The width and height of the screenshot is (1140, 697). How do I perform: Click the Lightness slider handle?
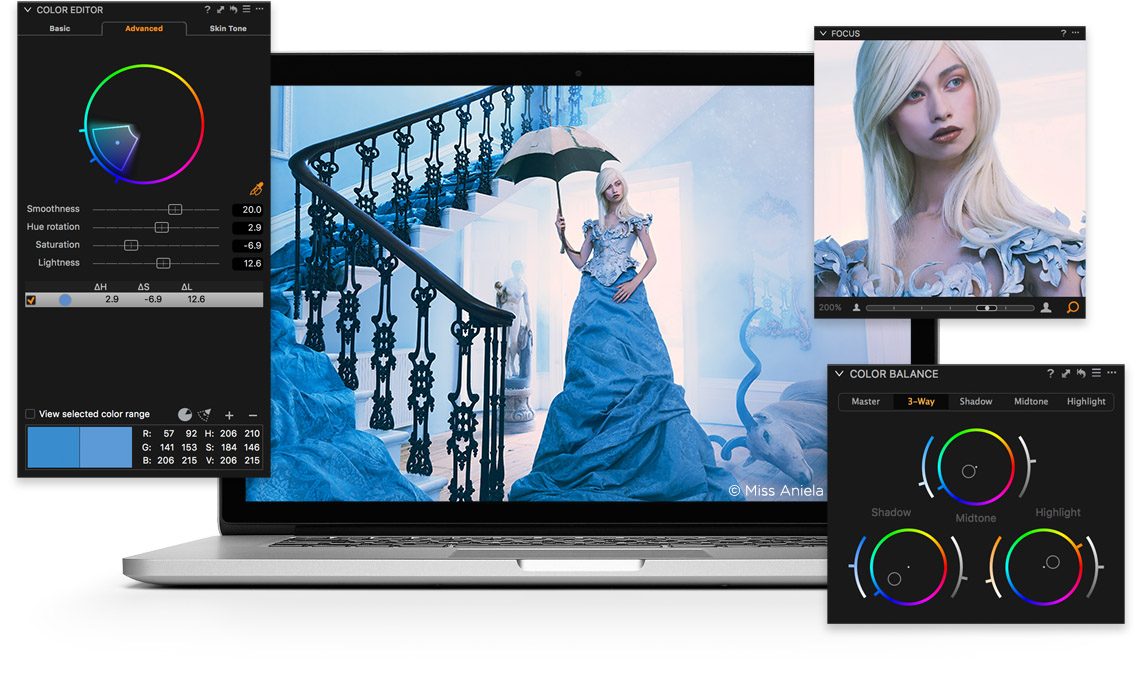163,263
